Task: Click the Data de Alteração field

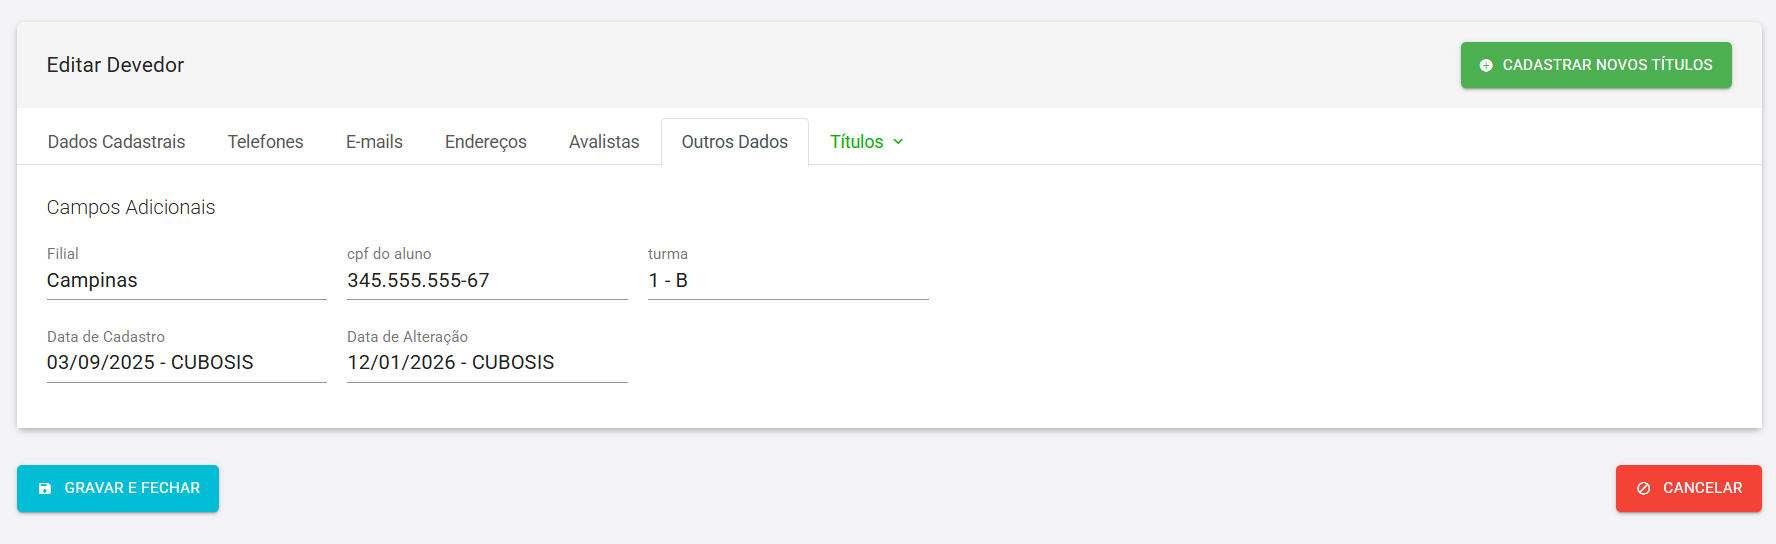Action: click(x=487, y=363)
